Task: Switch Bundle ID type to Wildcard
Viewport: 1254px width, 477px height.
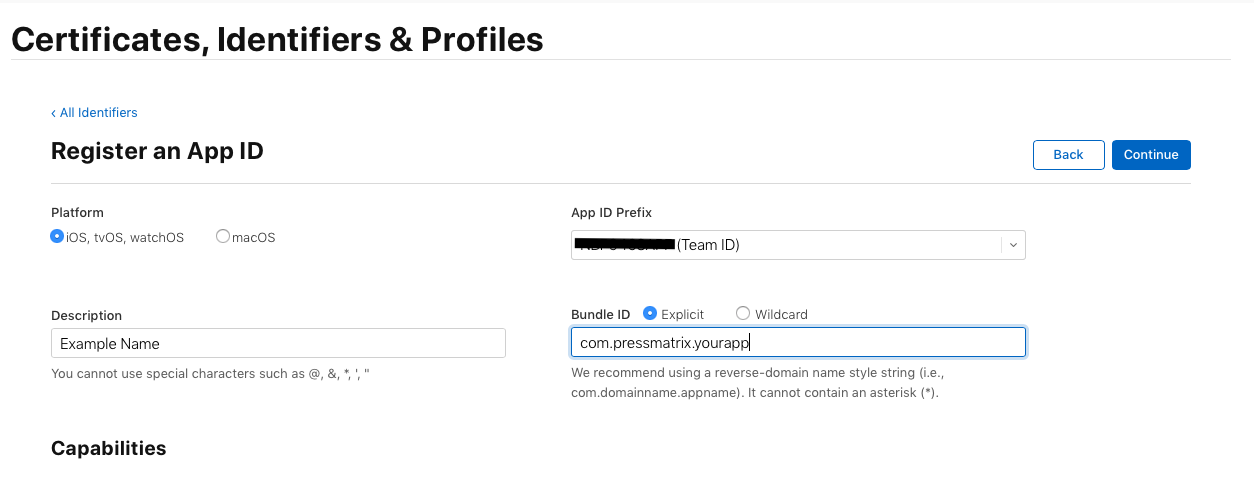Action: tap(743, 314)
